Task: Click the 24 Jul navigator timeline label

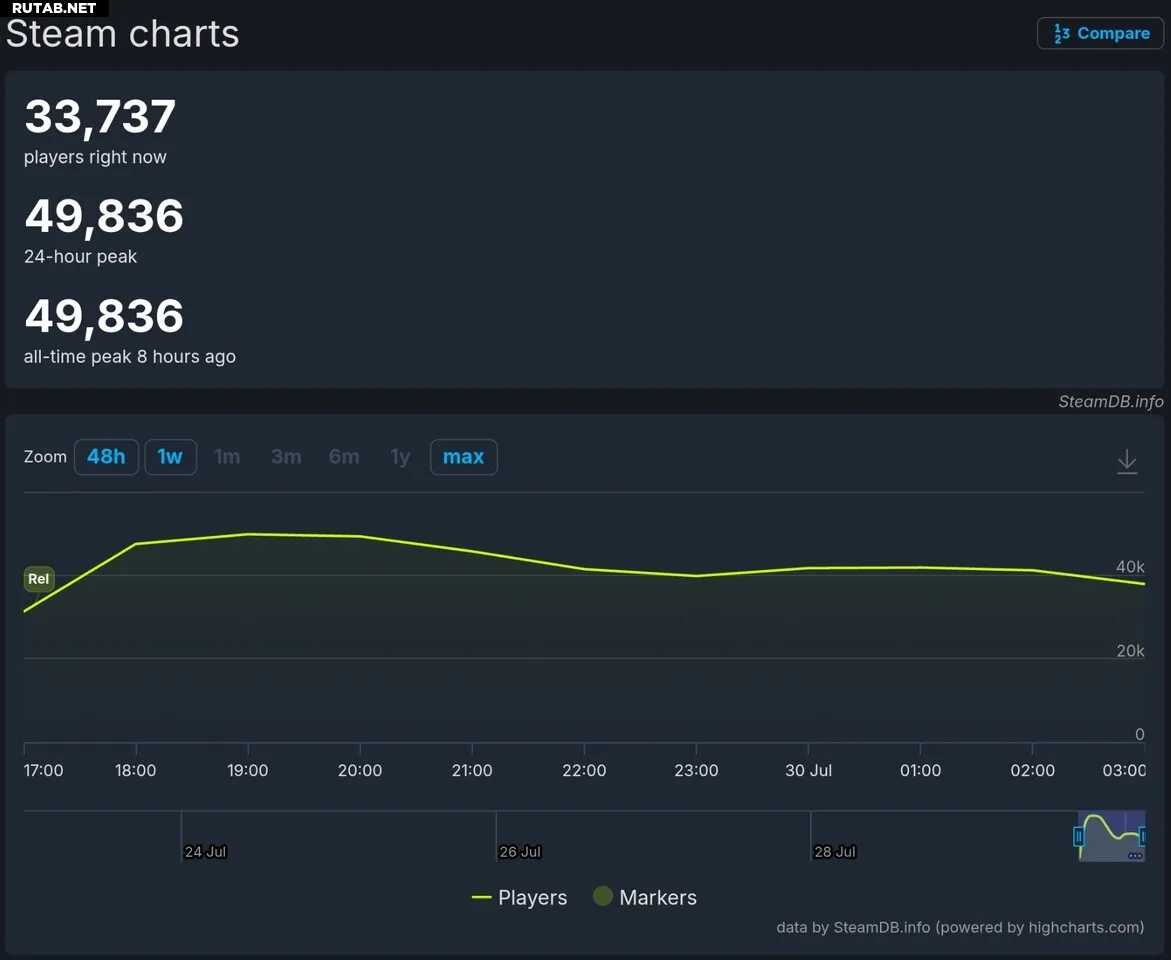Action: coord(205,852)
